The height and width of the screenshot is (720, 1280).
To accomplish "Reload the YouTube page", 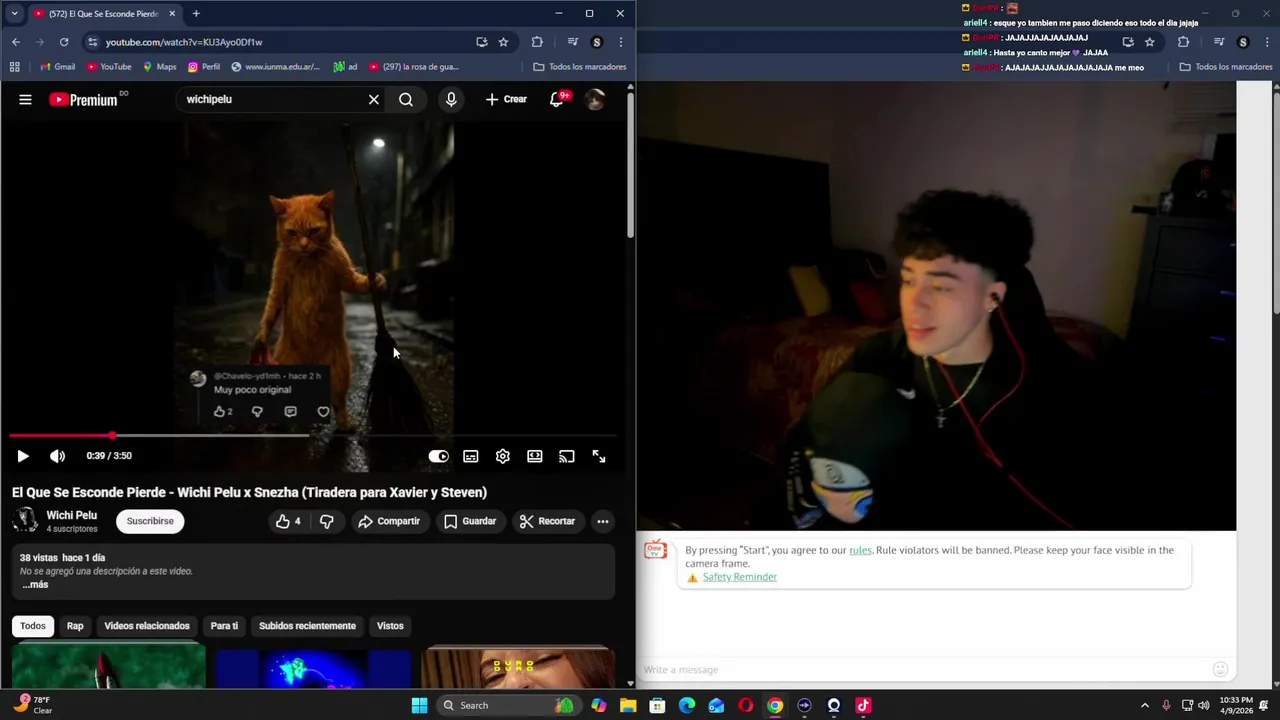I will 64,42.
